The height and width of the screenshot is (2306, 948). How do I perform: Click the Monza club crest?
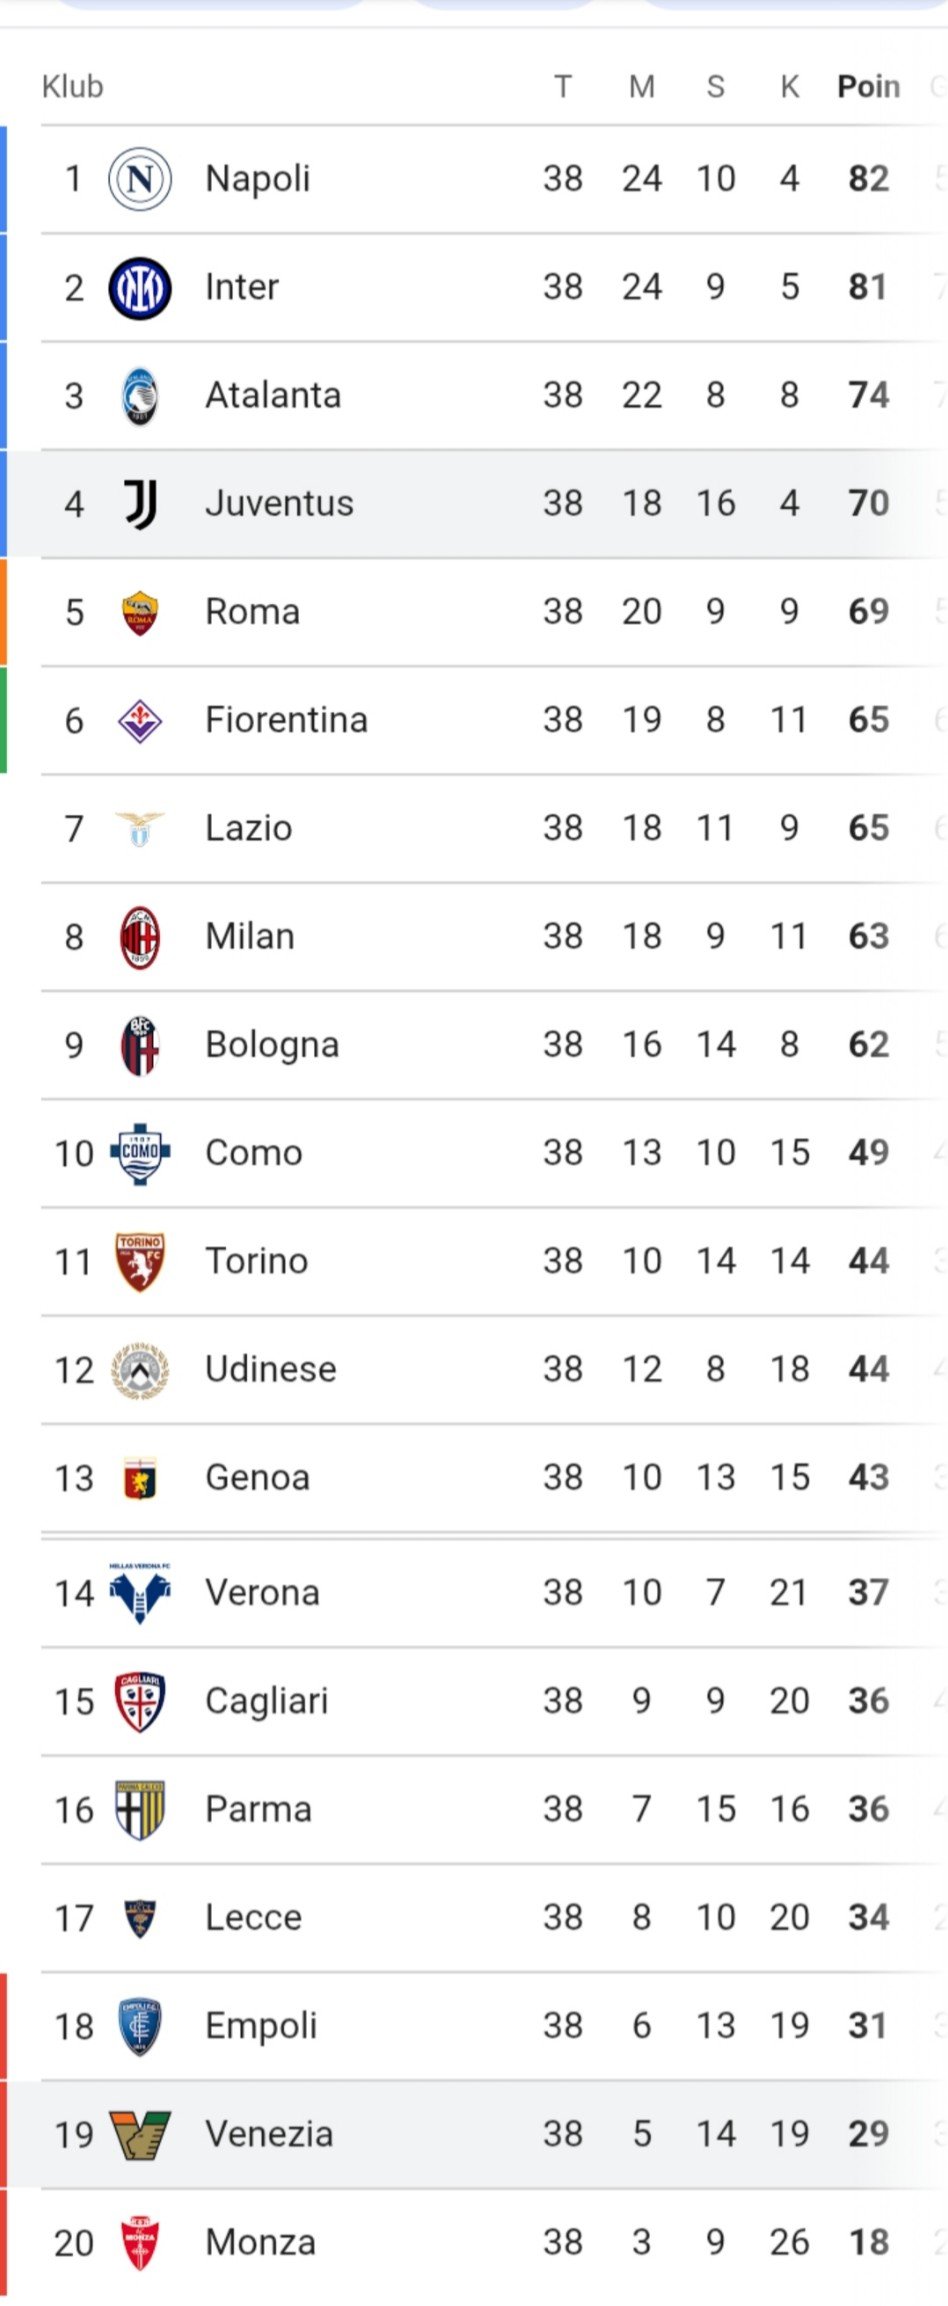(x=140, y=2243)
